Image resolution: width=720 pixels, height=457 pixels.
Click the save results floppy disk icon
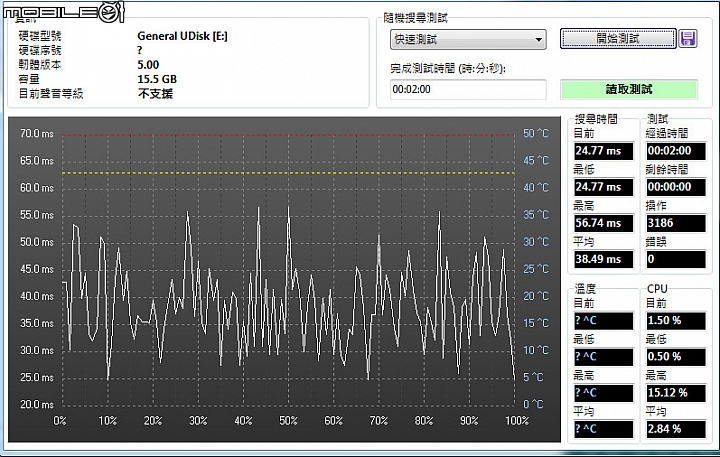[687, 39]
